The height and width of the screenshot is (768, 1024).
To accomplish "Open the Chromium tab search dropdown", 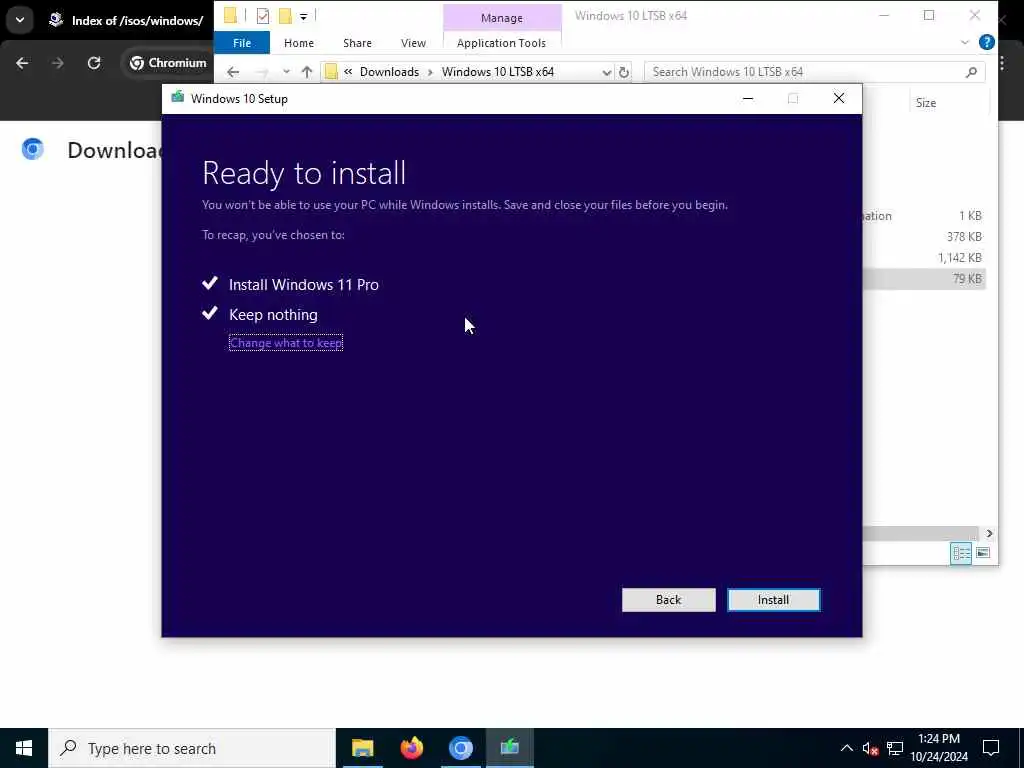I will 20,20.
